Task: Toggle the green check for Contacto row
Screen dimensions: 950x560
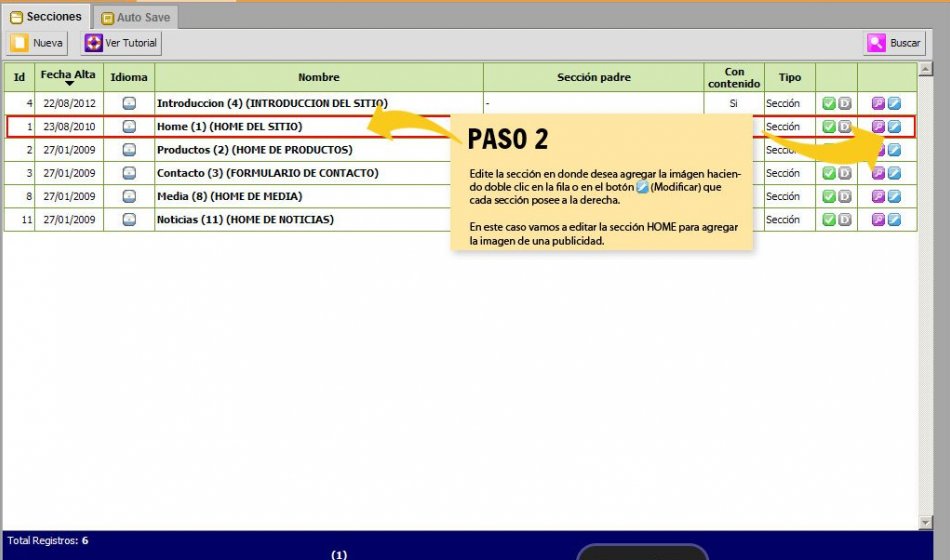Action: tap(829, 173)
